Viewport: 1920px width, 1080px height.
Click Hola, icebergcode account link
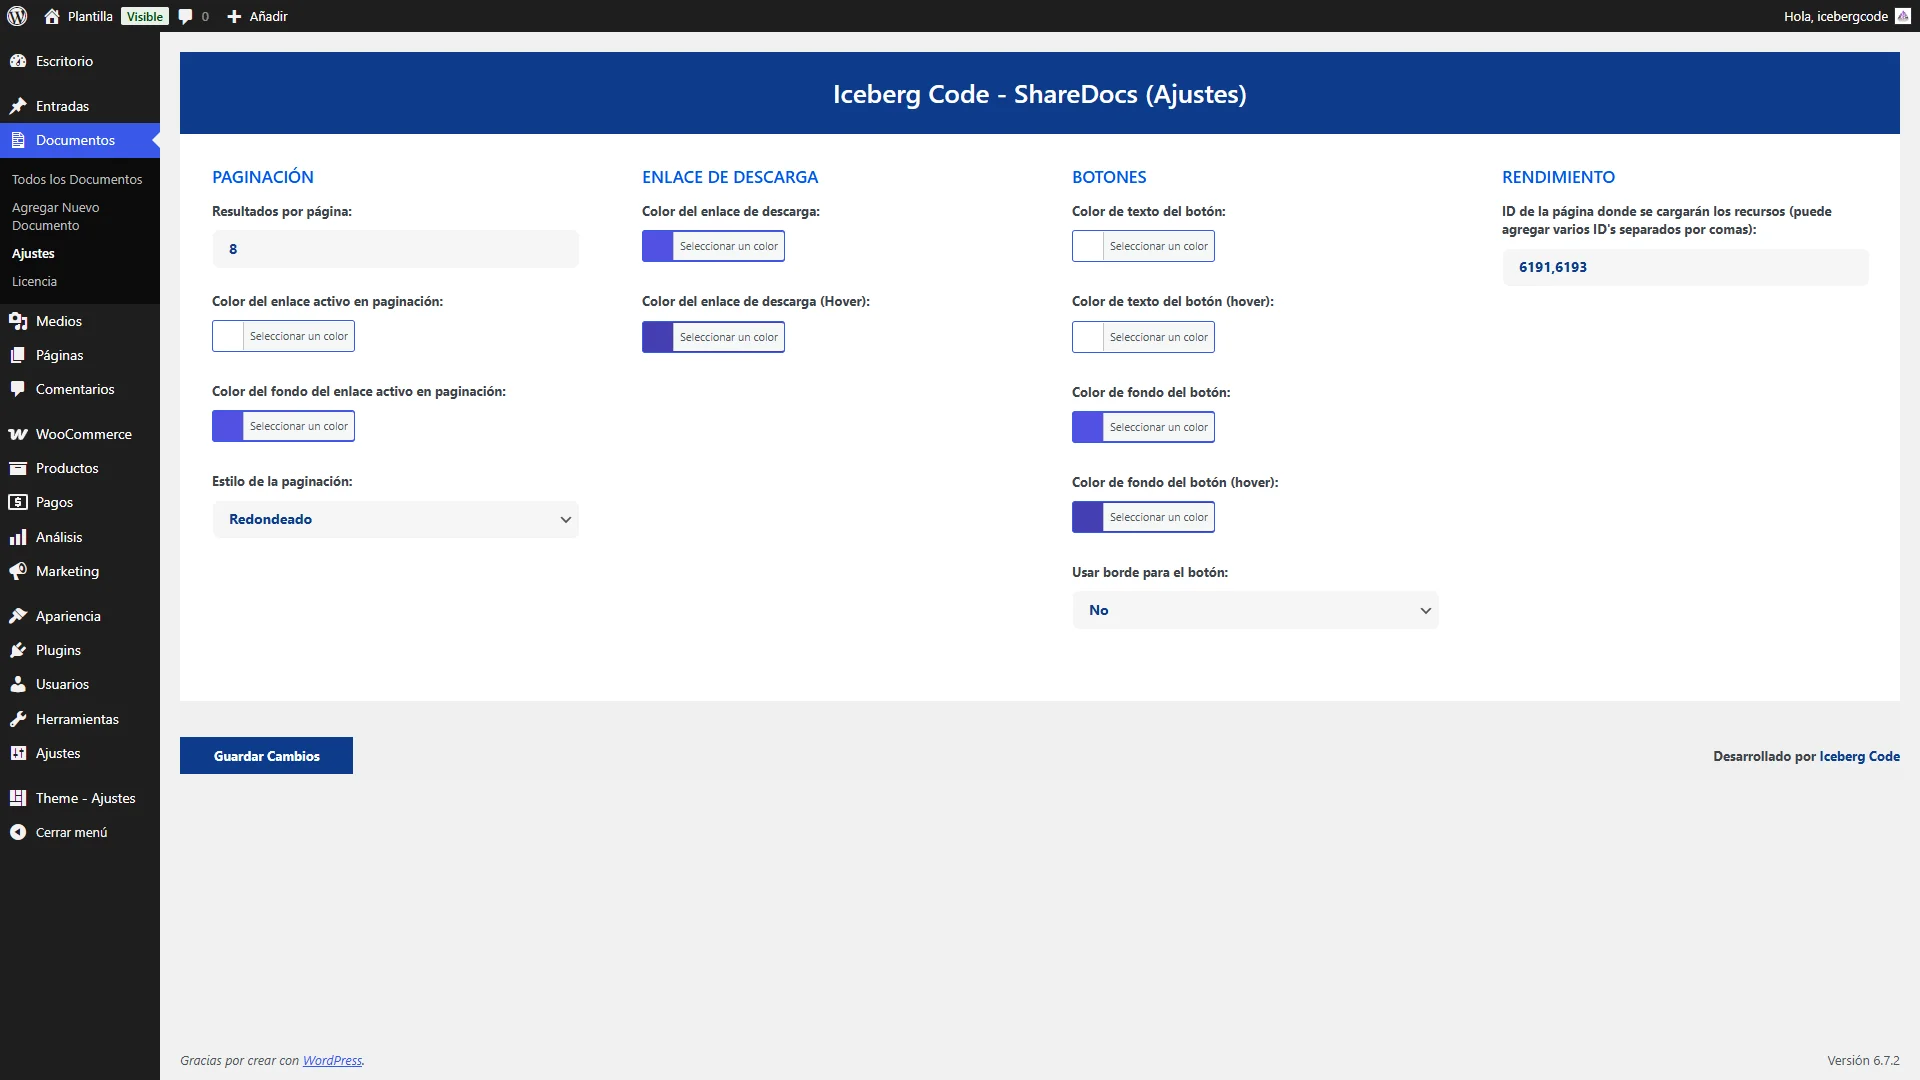coord(1836,16)
